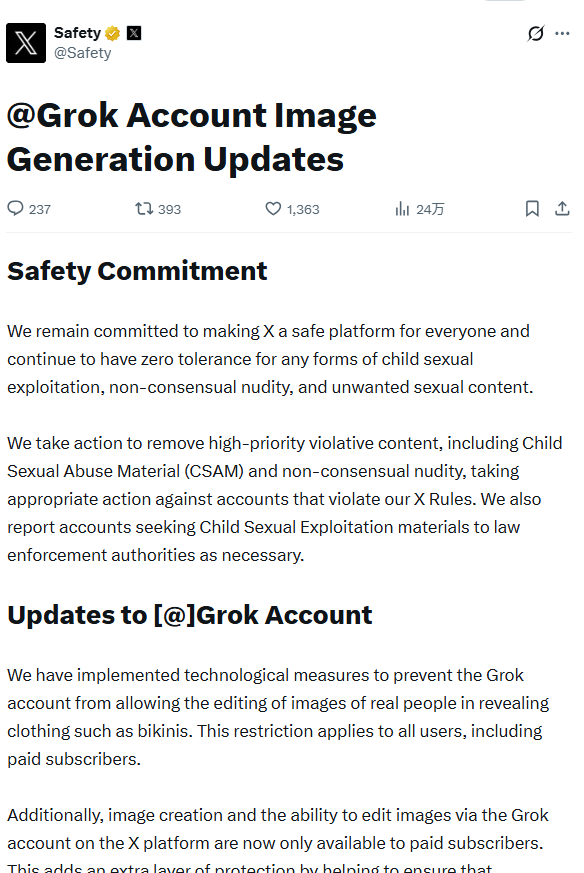Toggle the like heart on this post
This screenshot has height=873, width=584.
click(x=272, y=208)
